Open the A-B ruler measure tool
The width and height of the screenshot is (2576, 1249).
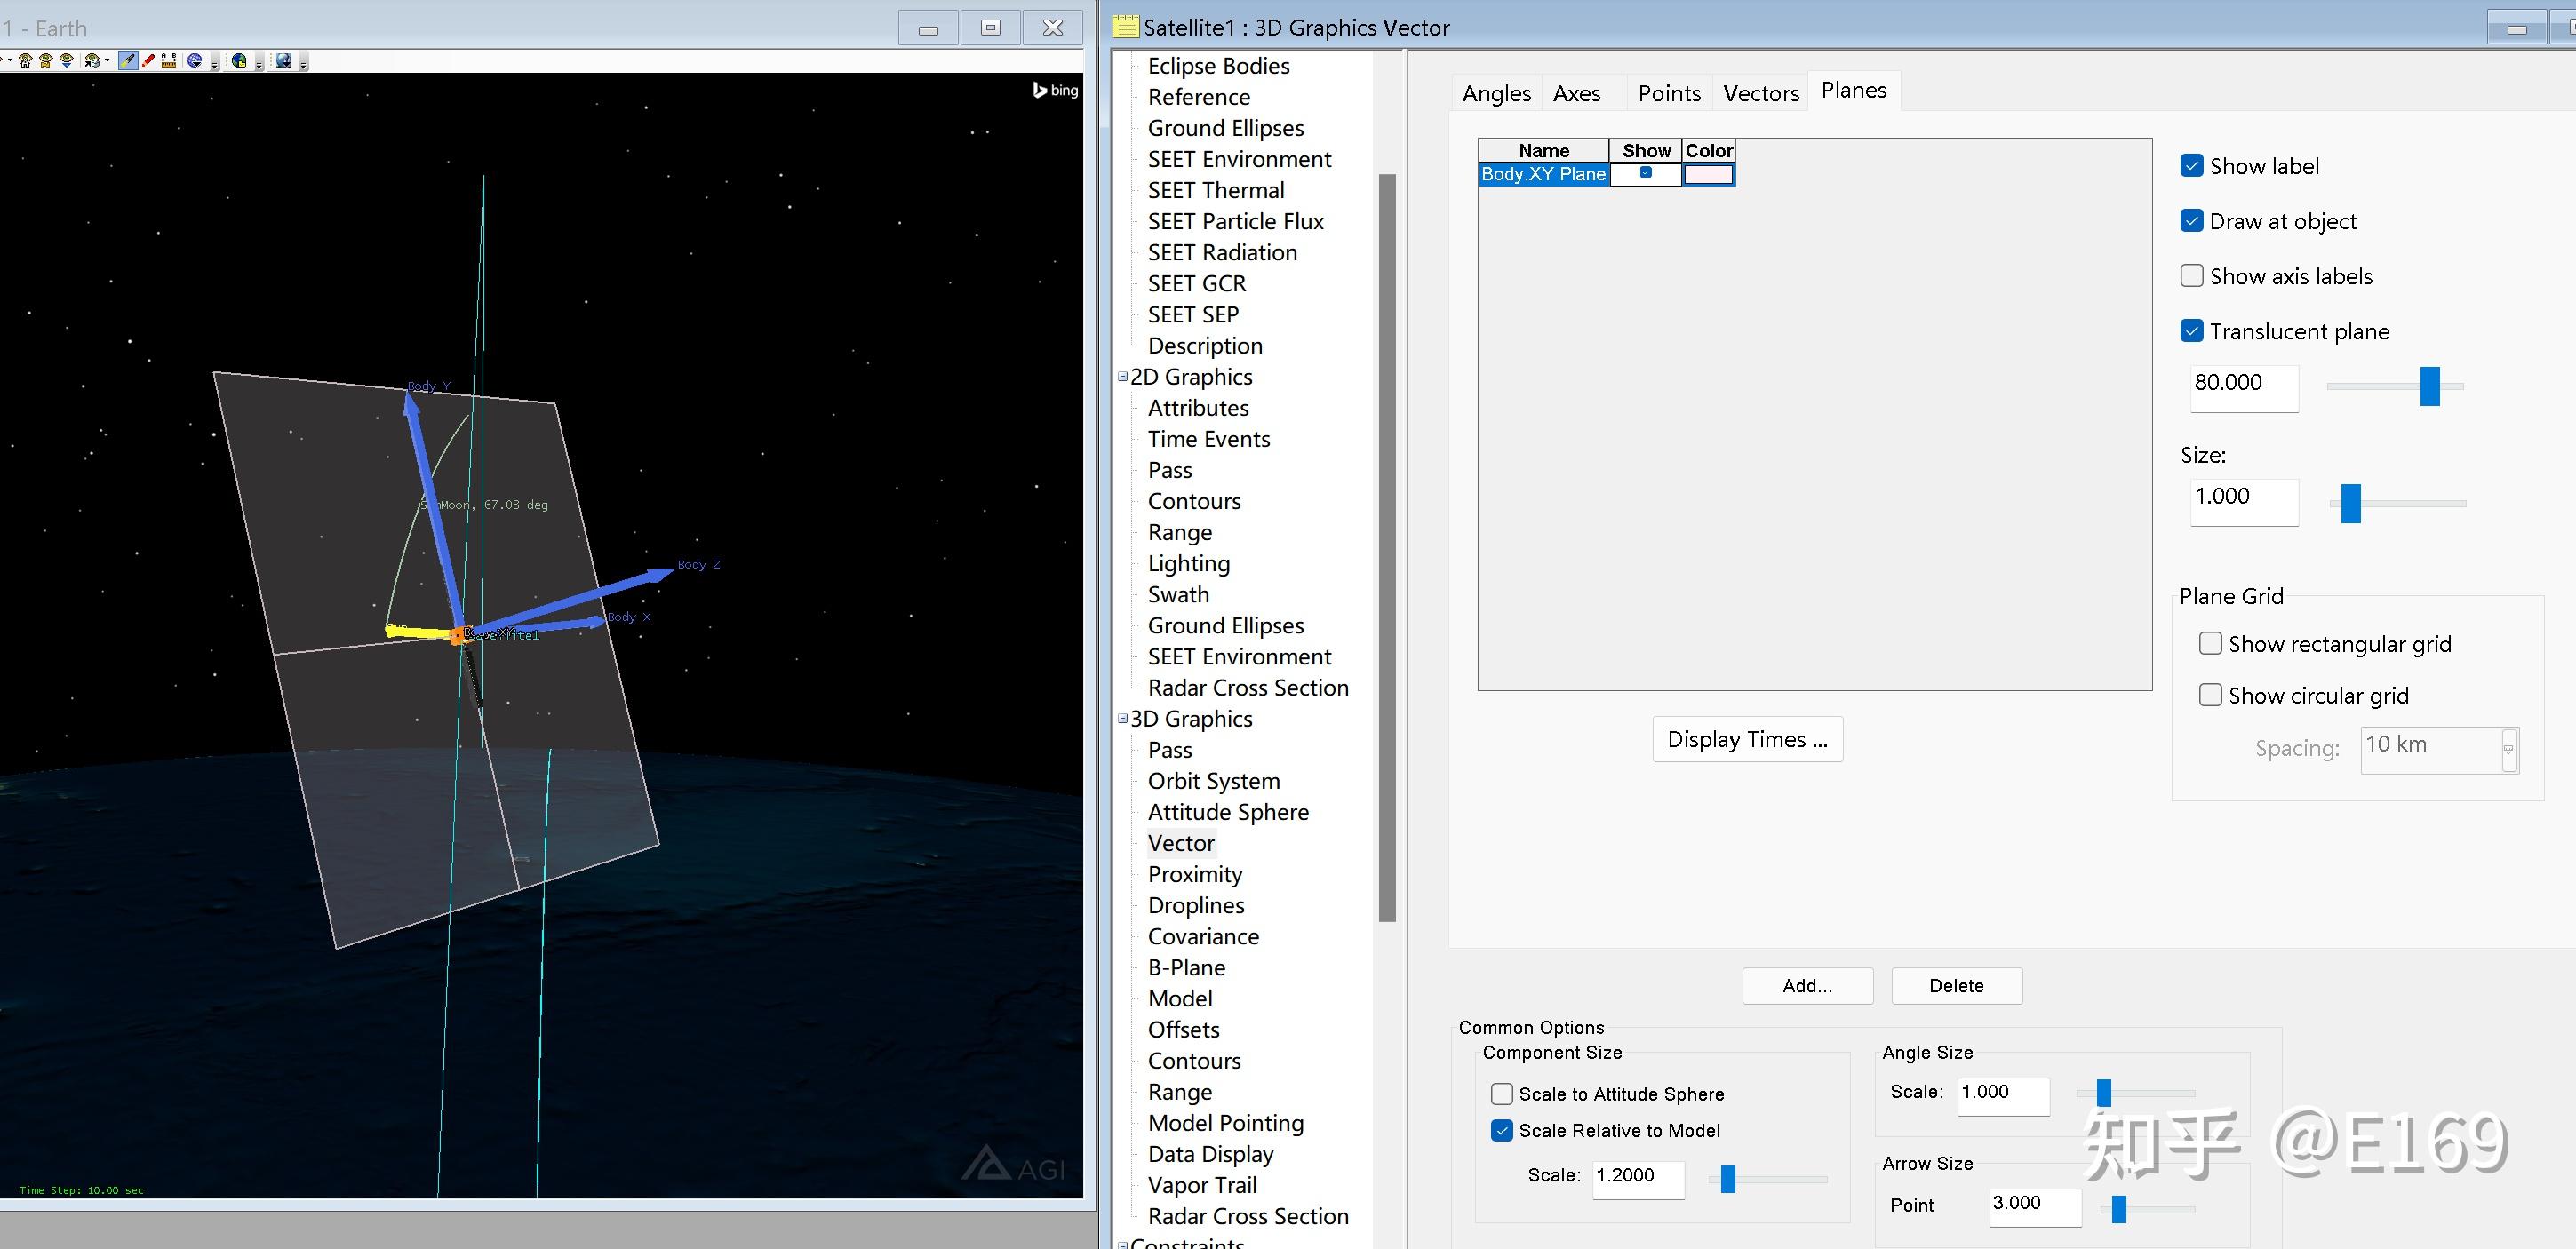pos(169,61)
